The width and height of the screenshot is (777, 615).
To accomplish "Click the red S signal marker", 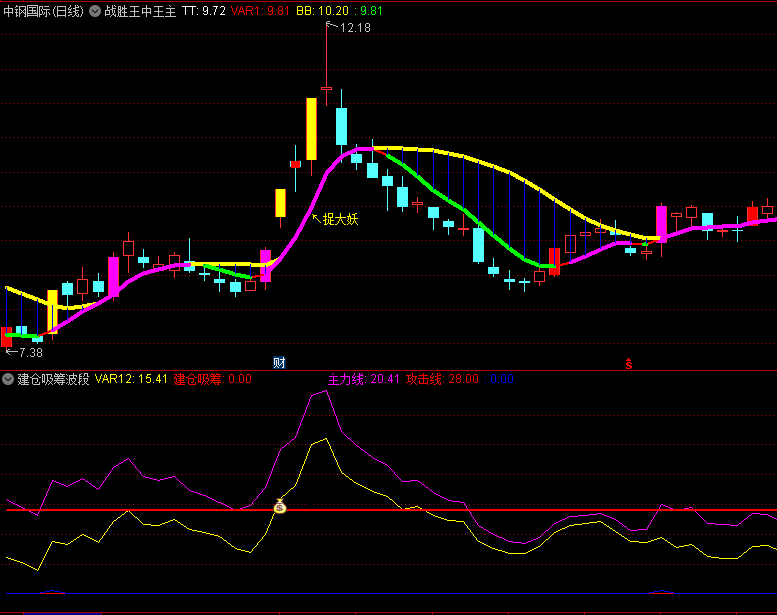I will pyautogui.click(x=628, y=364).
